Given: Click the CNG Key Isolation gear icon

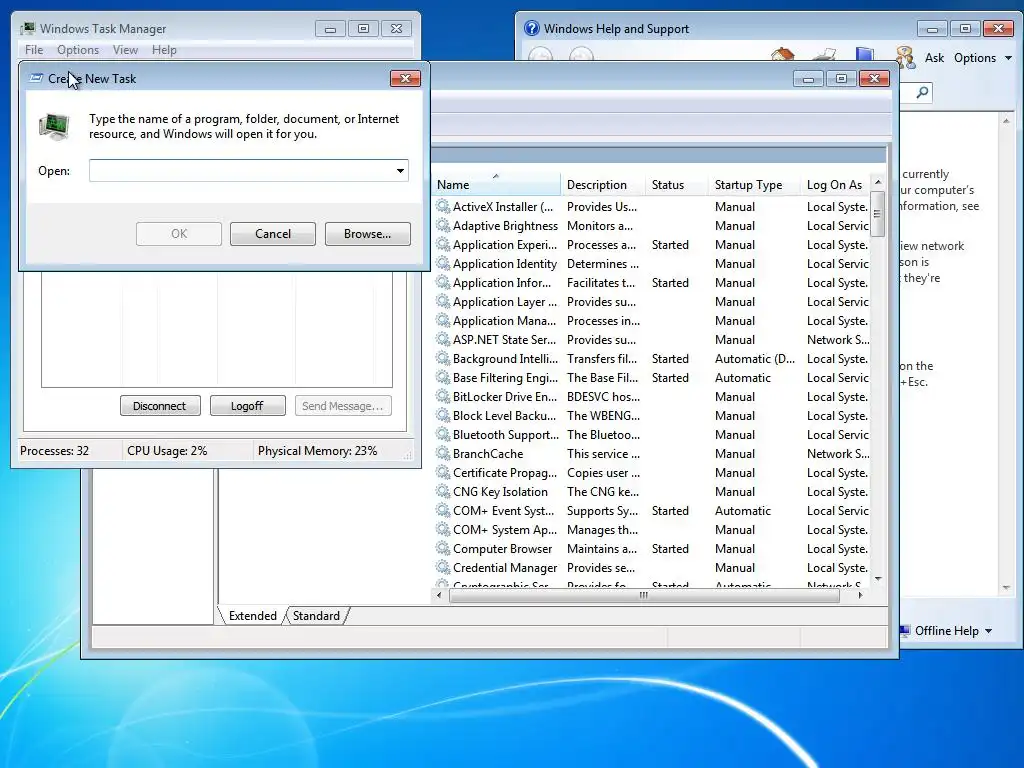Looking at the screenshot, I should pyautogui.click(x=443, y=491).
